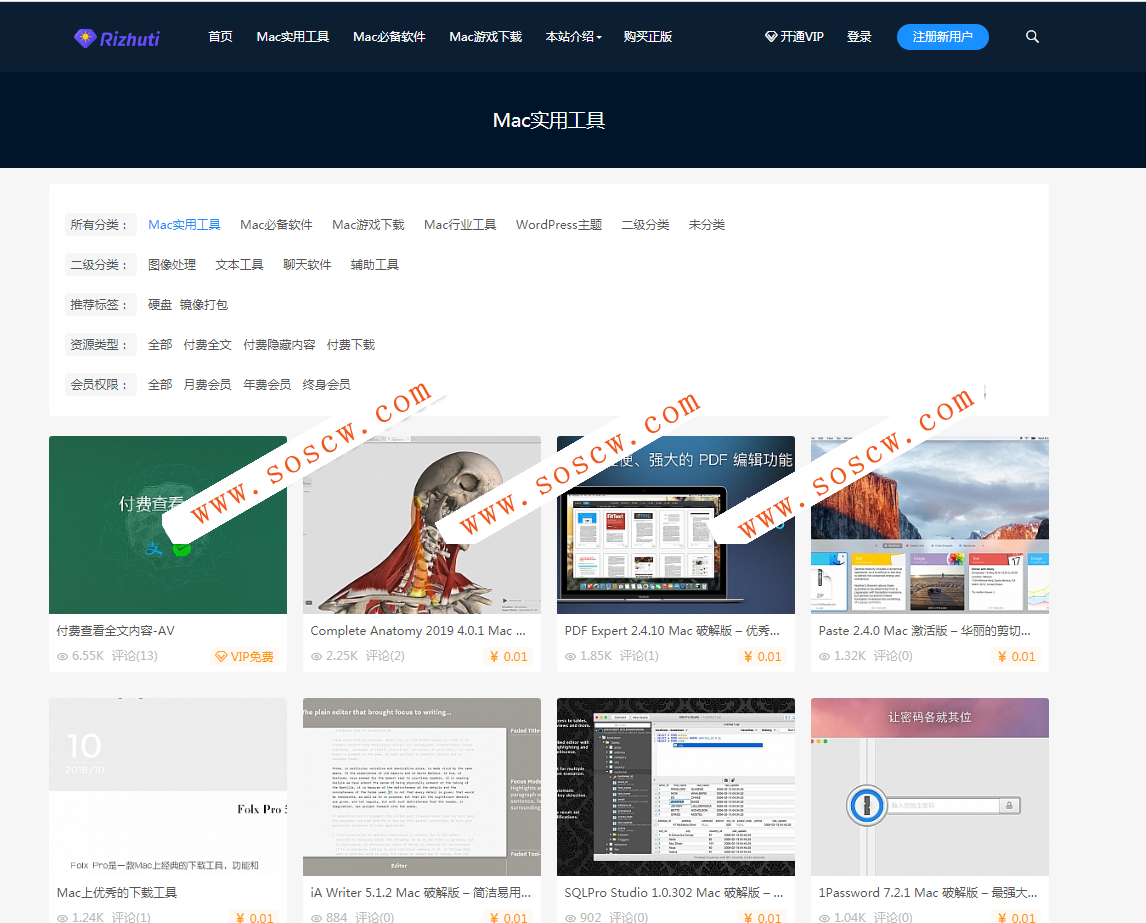Open title Paste 2.4.0 Mac 激活版
The image size is (1146, 923).
click(925, 631)
